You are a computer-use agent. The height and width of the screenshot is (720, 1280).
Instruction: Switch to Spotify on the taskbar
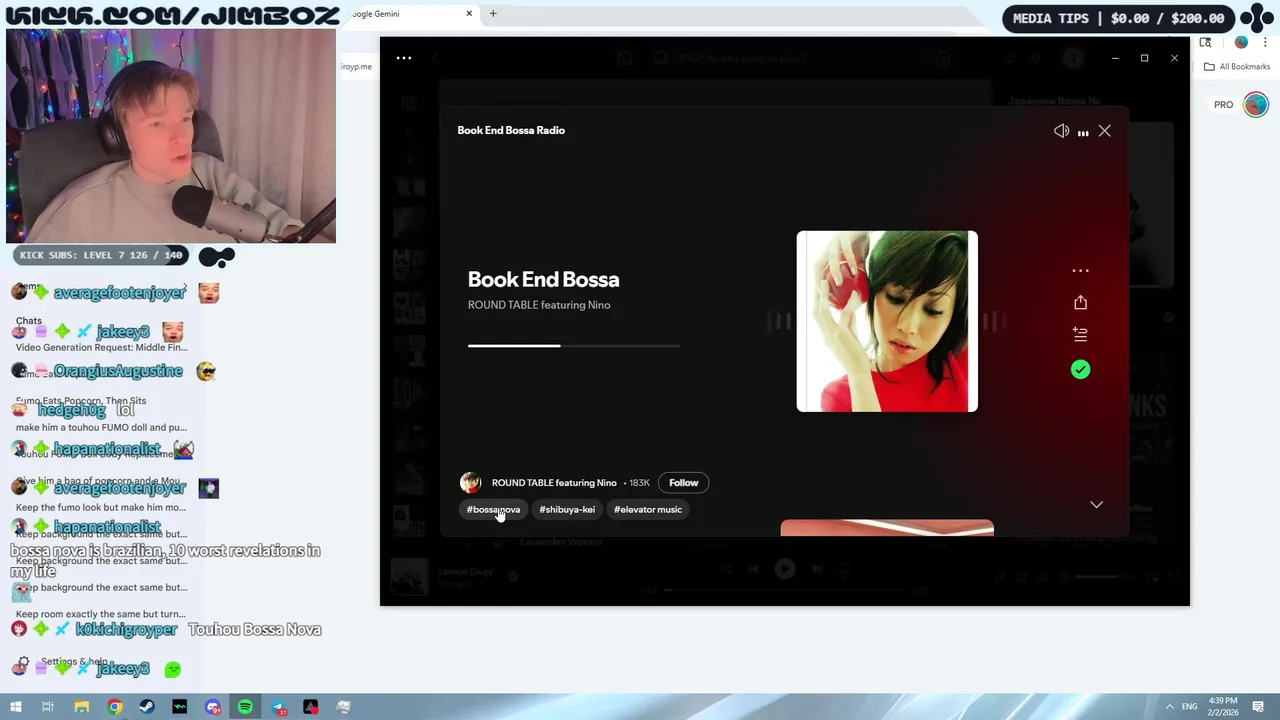245,707
